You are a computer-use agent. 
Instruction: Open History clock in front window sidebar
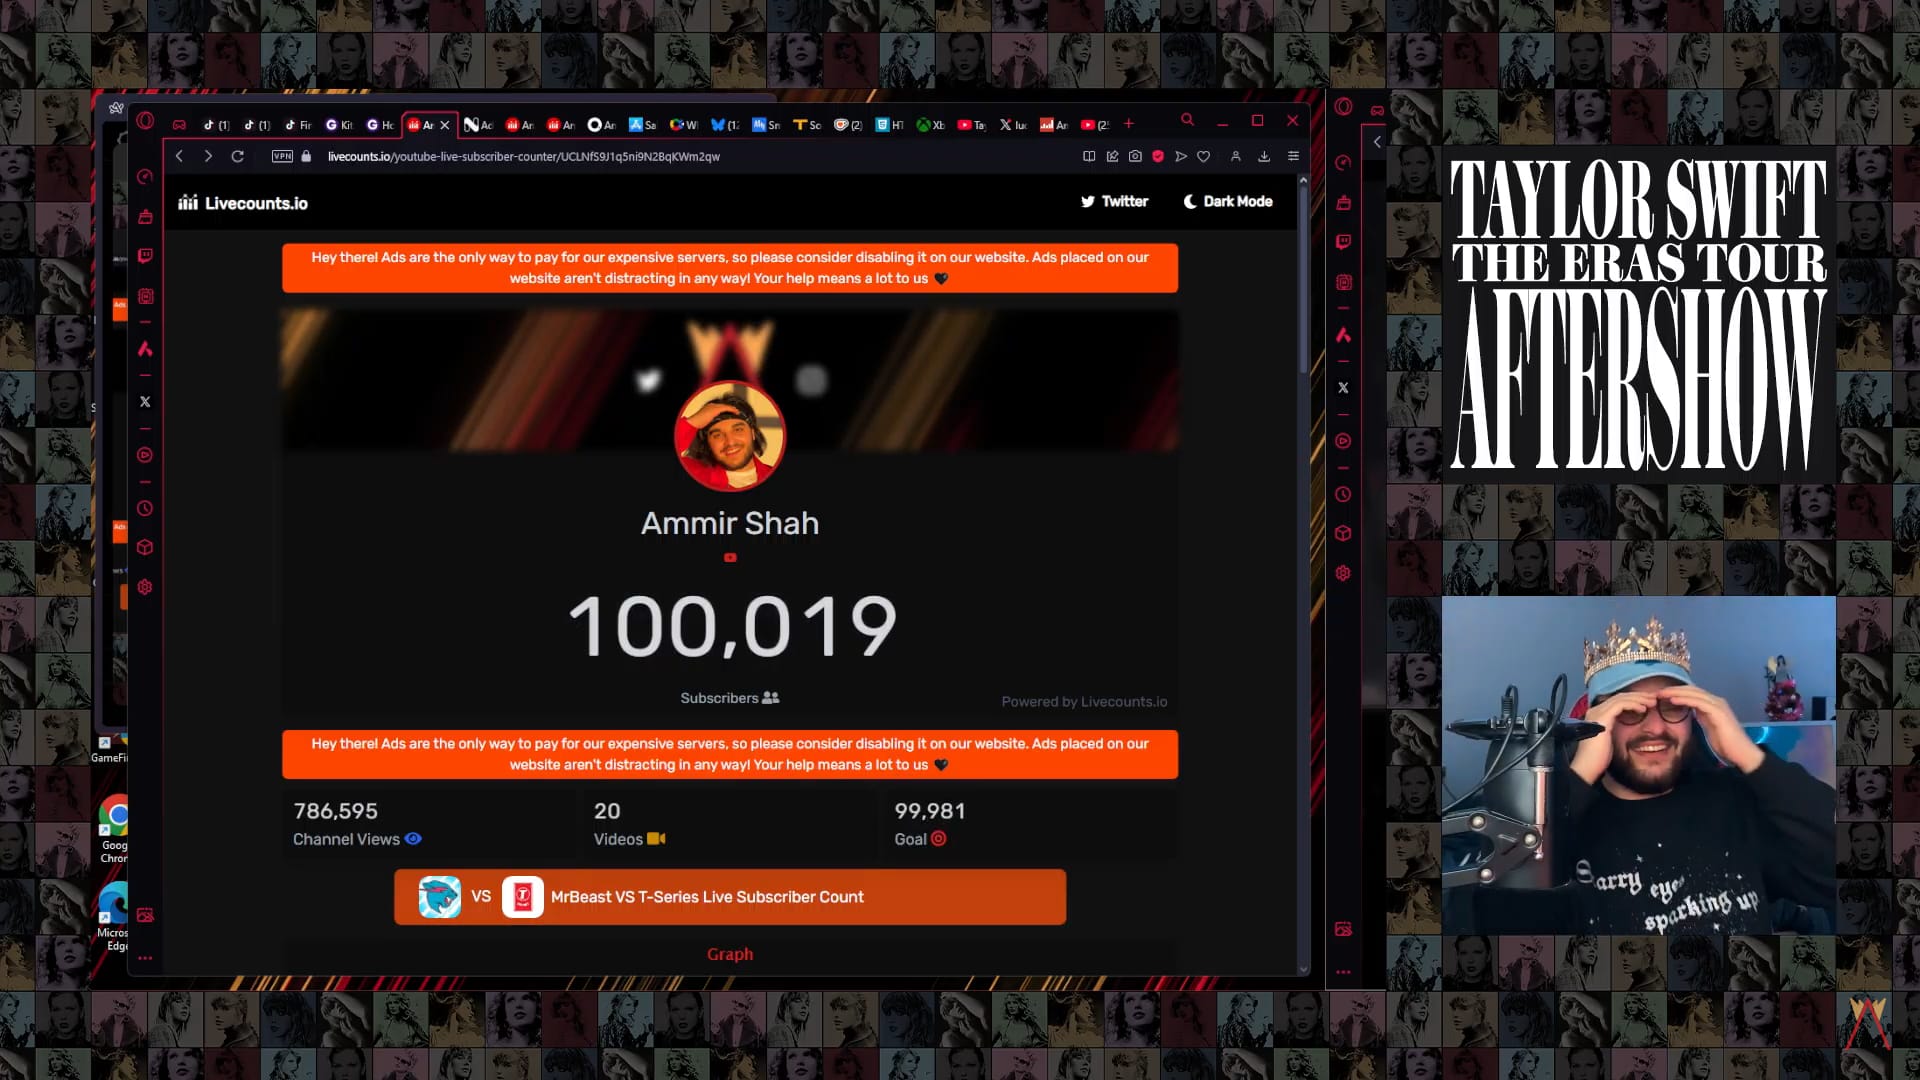145,509
